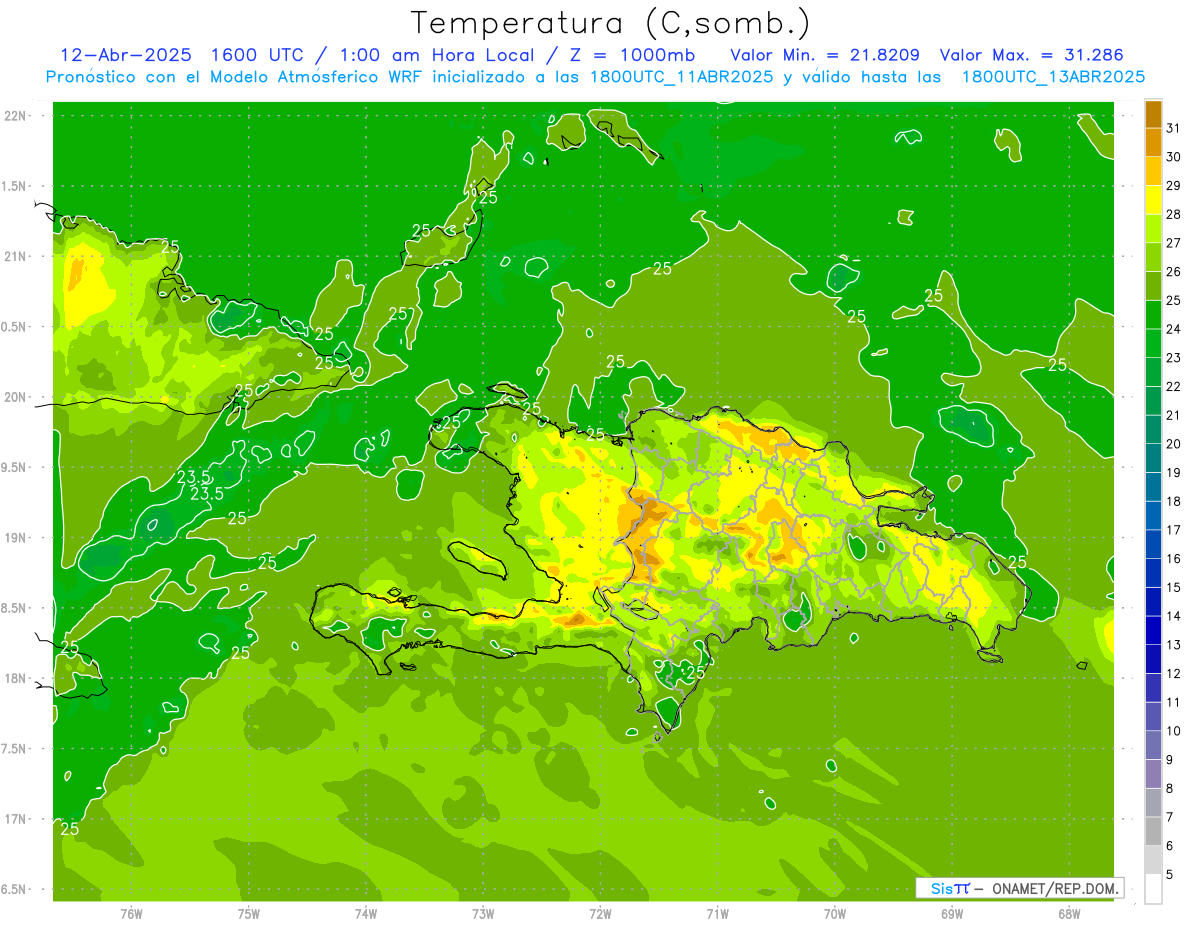Click the '69W' longitude tick label
1200x927 pixels.
(952, 913)
